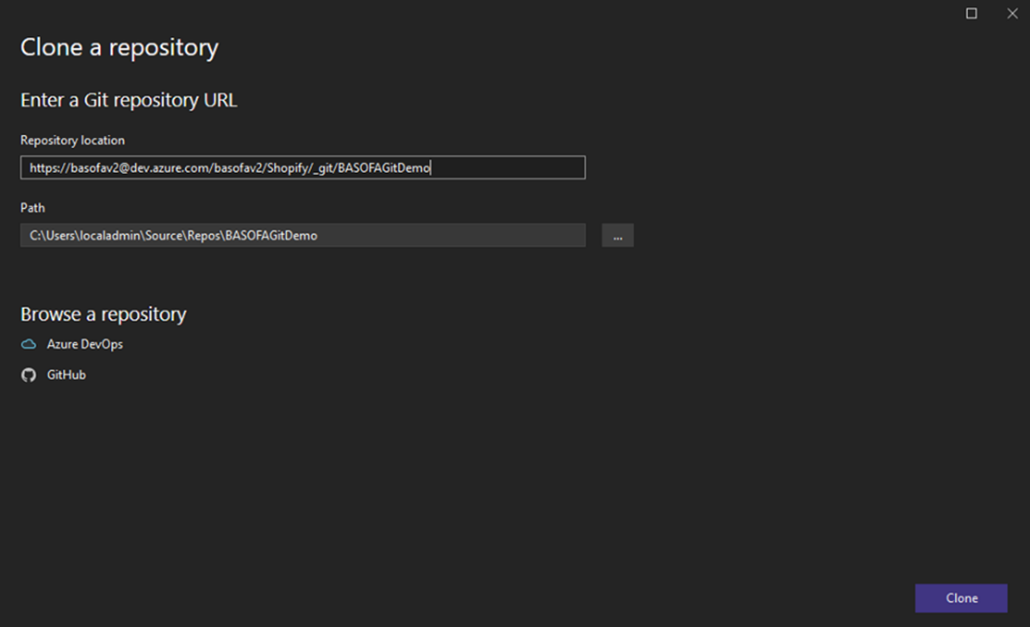Image resolution: width=1030 pixels, height=627 pixels.
Task: Open the path browse ellipsis button
Action: [x=617, y=236]
